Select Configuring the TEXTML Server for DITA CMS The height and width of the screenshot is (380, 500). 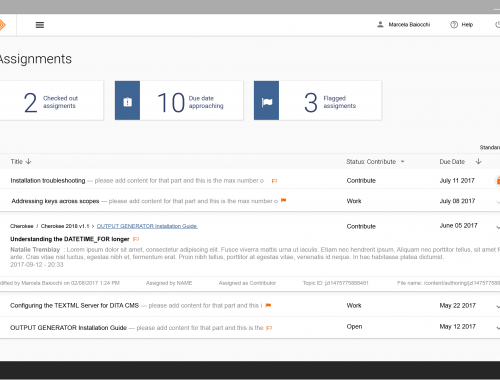(x=74, y=306)
